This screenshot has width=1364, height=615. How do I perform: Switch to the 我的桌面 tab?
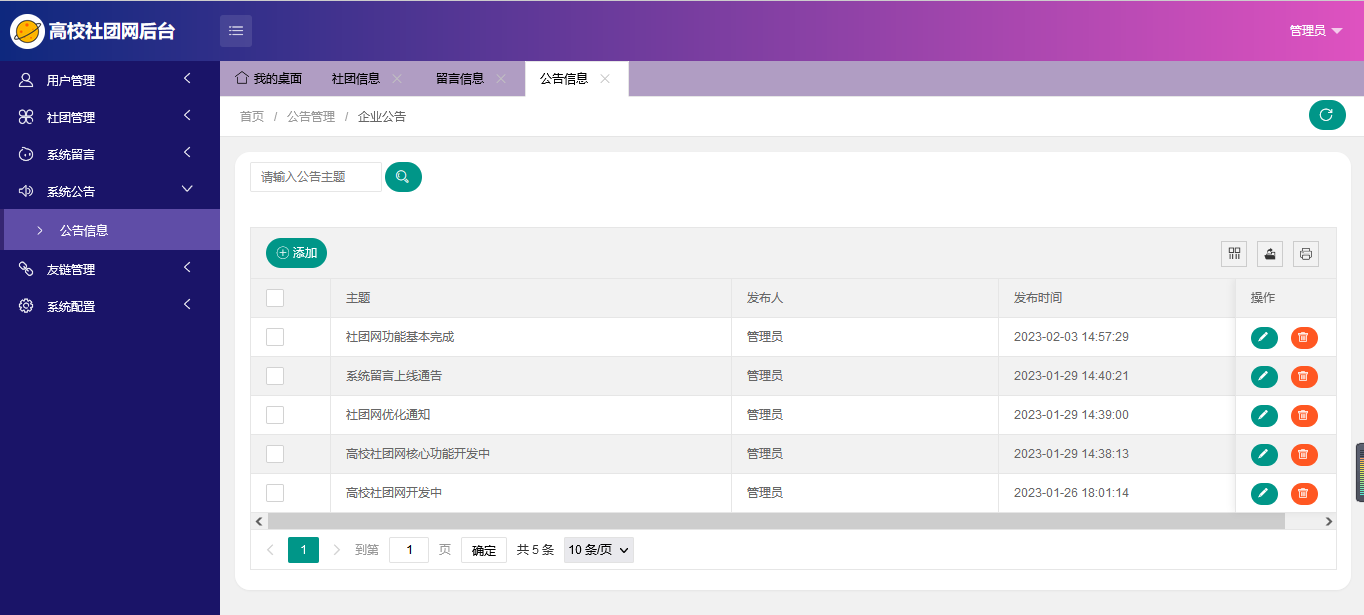click(x=268, y=78)
